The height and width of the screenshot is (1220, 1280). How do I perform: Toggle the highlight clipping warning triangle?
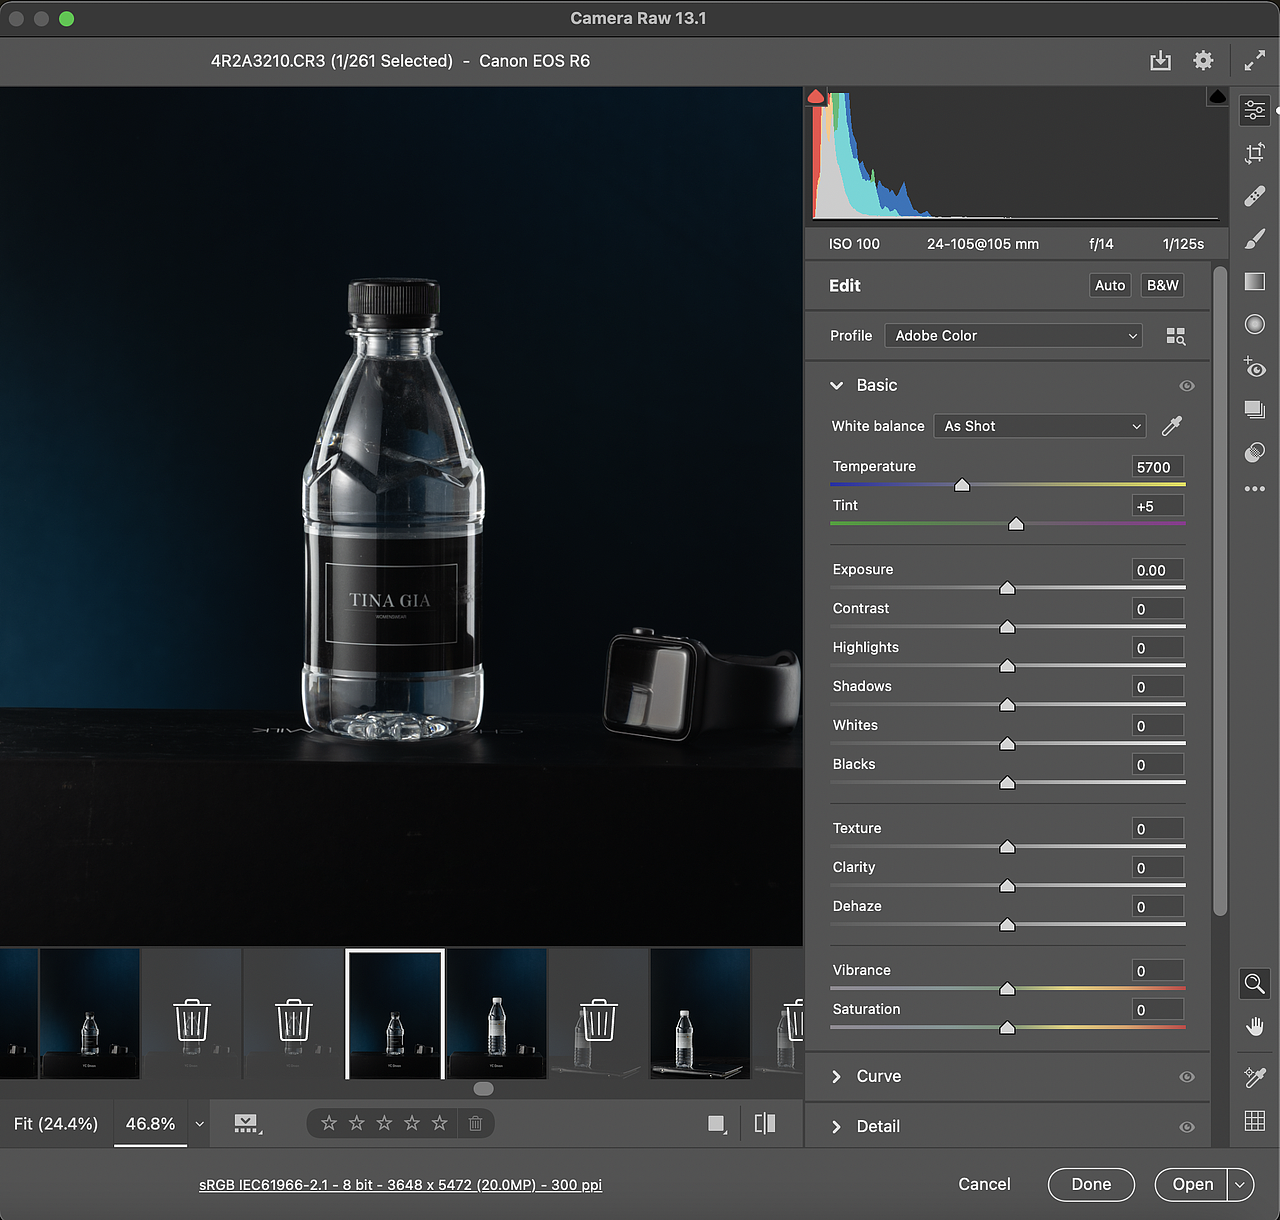[1217, 96]
